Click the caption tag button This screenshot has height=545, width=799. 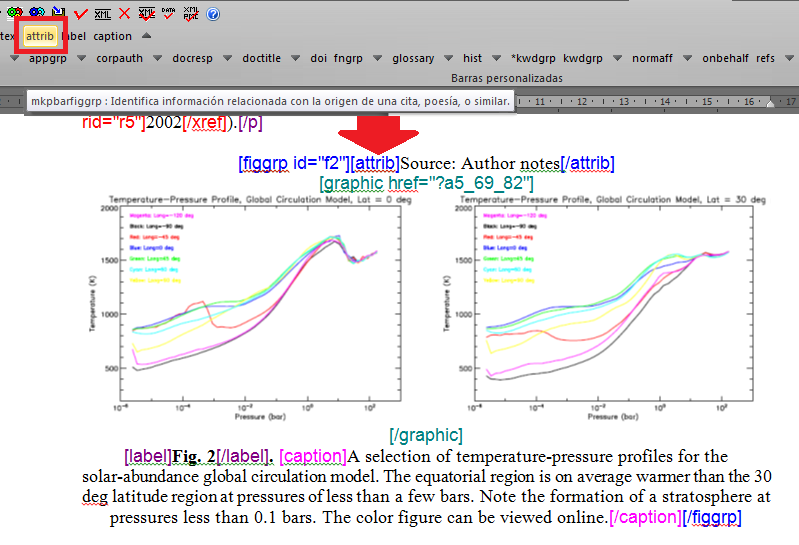pos(112,36)
